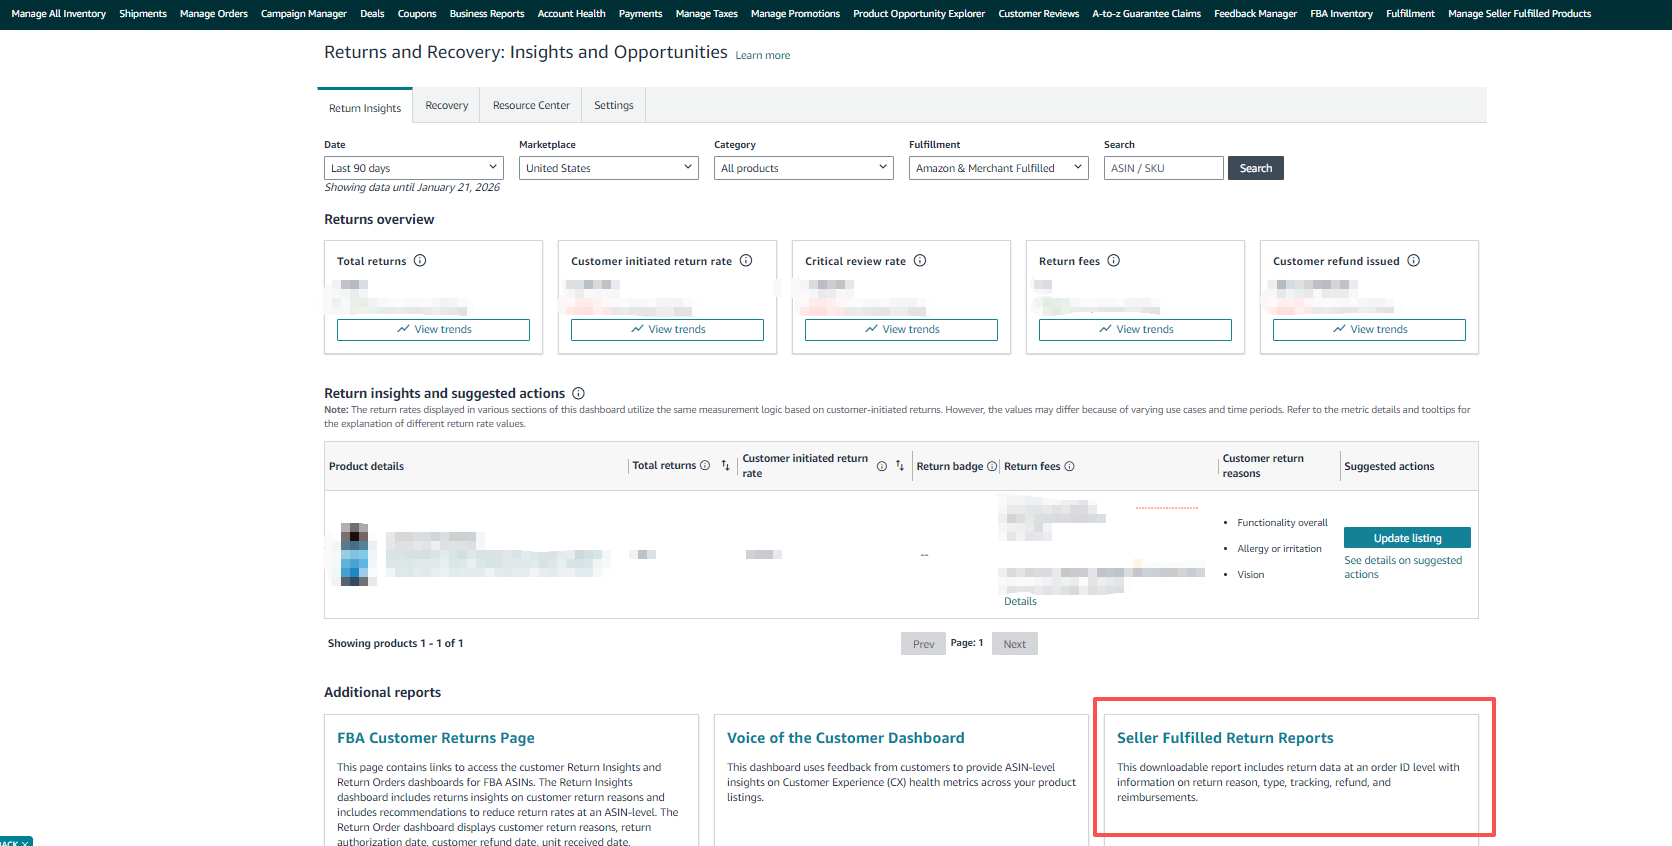The width and height of the screenshot is (1672, 846).
Task: Expand the Marketplace dropdown set to United States
Action: tap(608, 168)
